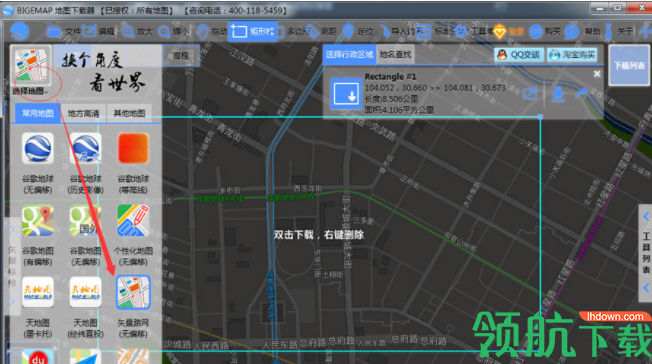Click the 高程 elevation tab
The width and height of the screenshot is (652, 364).
(x=181, y=56)
